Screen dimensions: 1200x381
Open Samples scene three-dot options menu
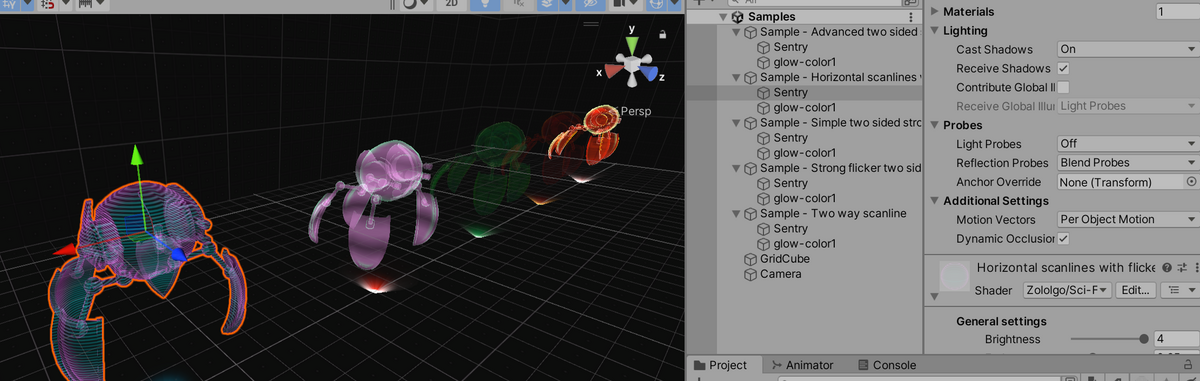tap(910, 17)
